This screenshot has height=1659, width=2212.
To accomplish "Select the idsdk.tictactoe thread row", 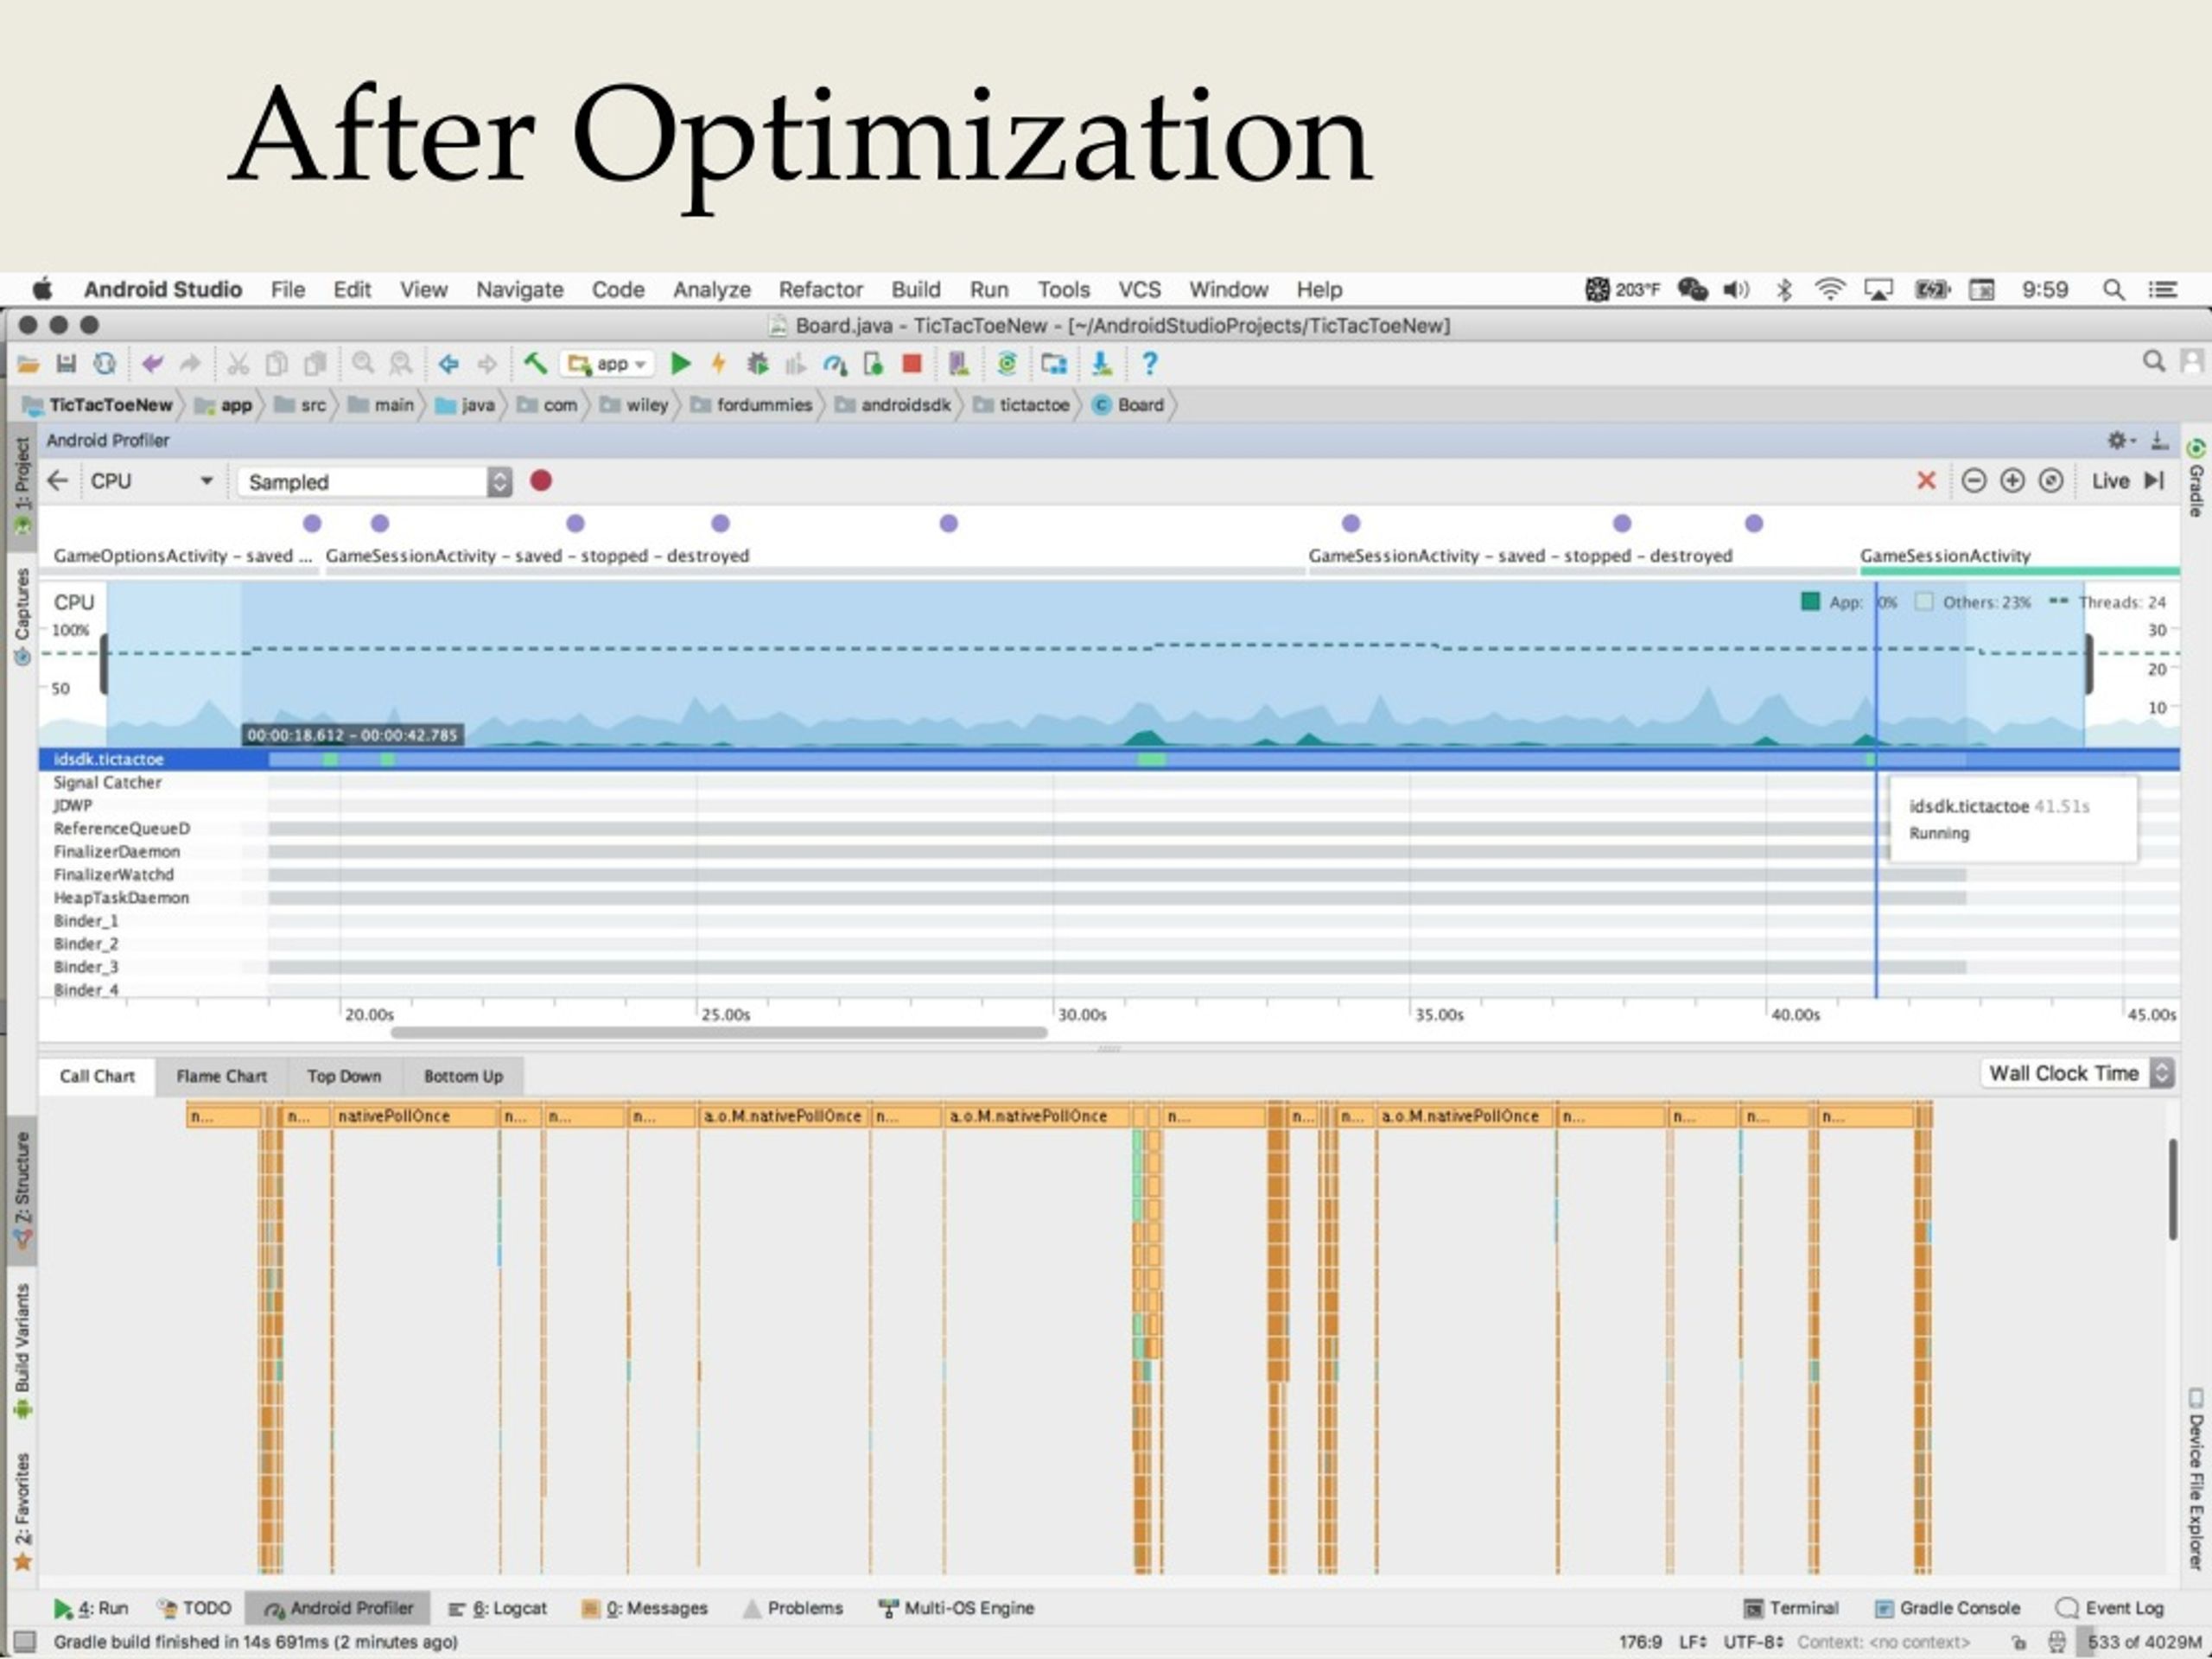I will pos(1109,759).
